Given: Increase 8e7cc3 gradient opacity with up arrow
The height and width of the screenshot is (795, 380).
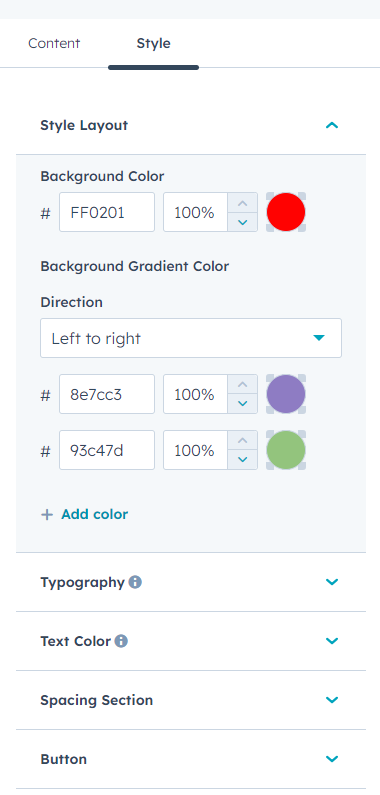Looking at the screenshot, I should click(x=243, y=385).
